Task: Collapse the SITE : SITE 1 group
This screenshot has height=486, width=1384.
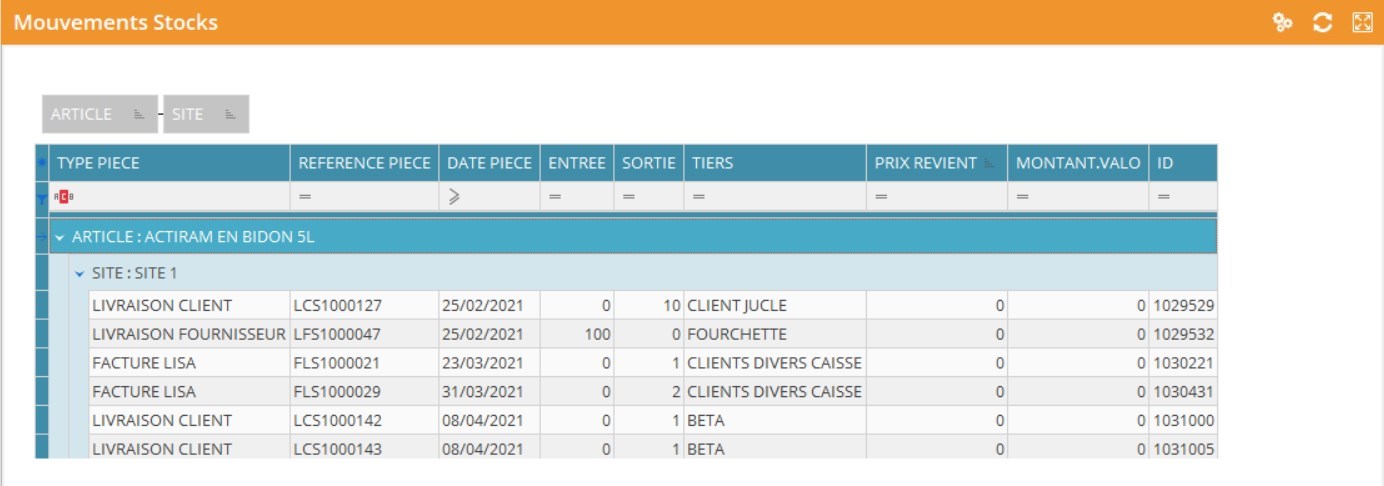Action: [x=79, y=272]
